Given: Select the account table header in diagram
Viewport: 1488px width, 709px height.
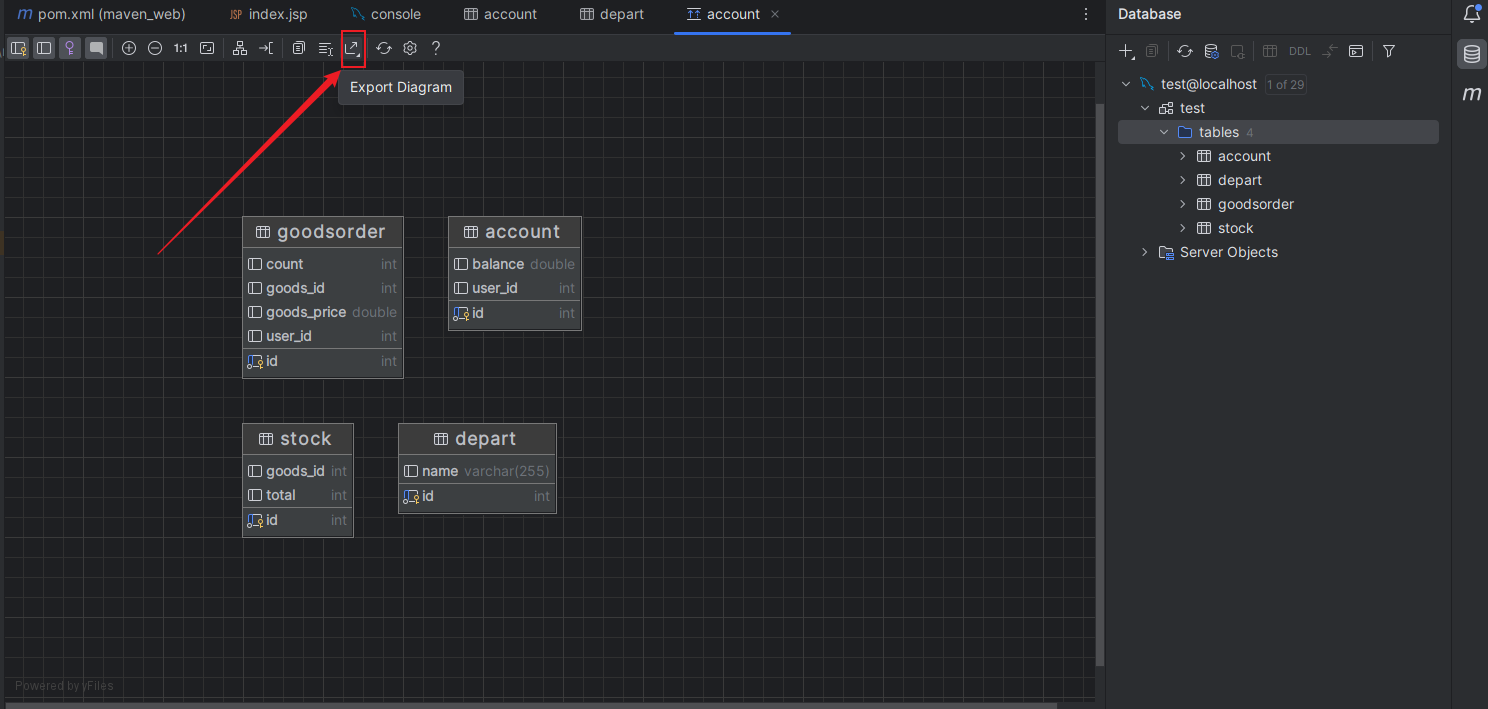Looking at the screenshot, I should tap(515, 232).
